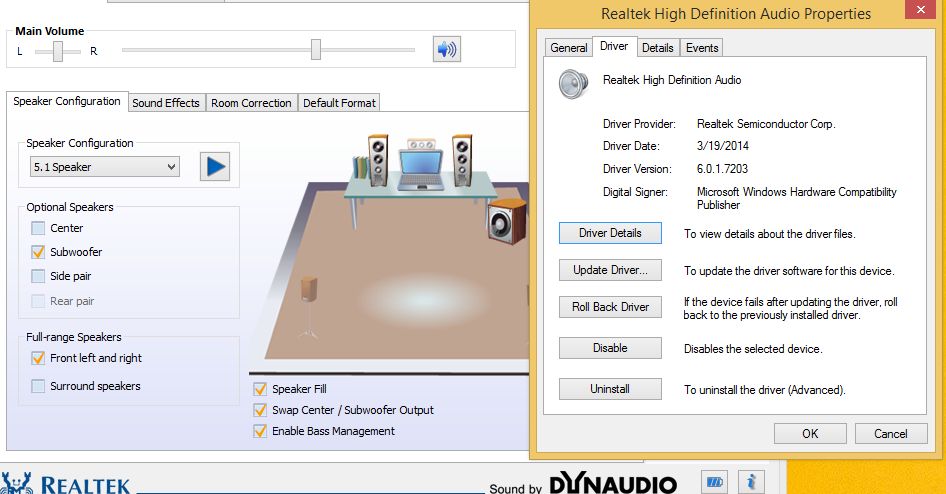The width and height of the screenshot is (946, 494).
Task: Switch to the Default Format tab
Action: (x=339, y=103)
